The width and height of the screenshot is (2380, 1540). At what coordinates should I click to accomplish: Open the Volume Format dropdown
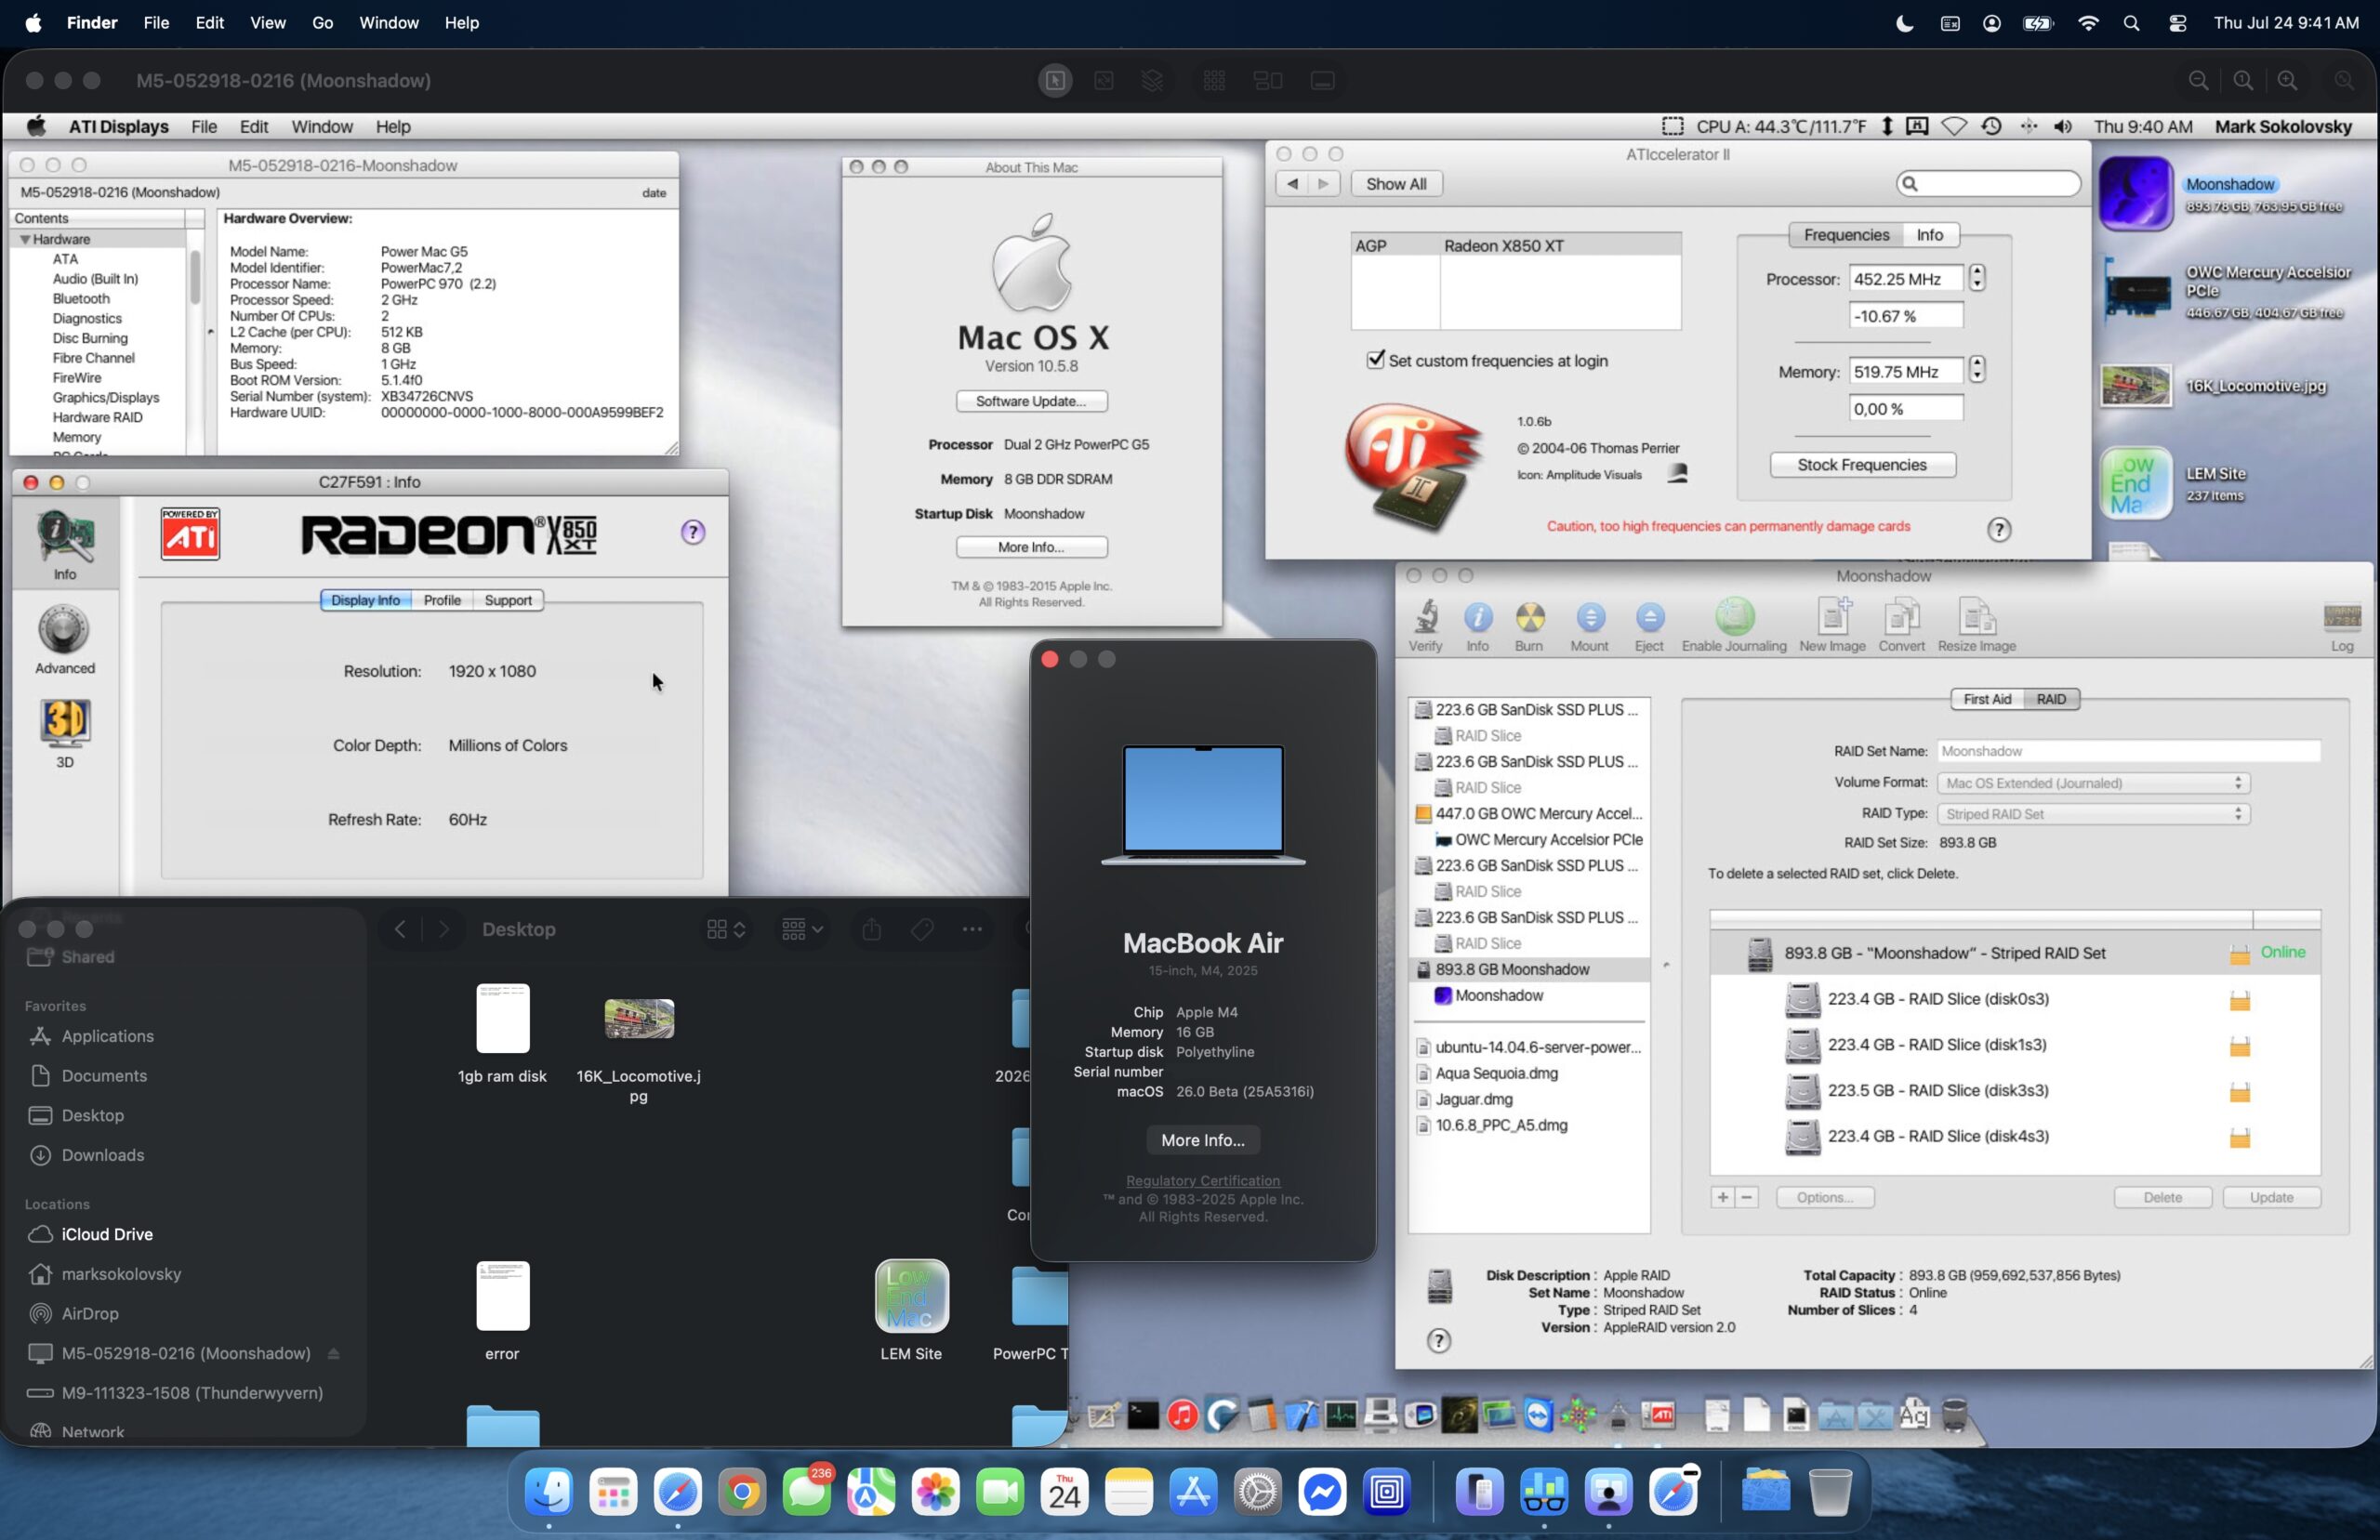pos(2093,783)
